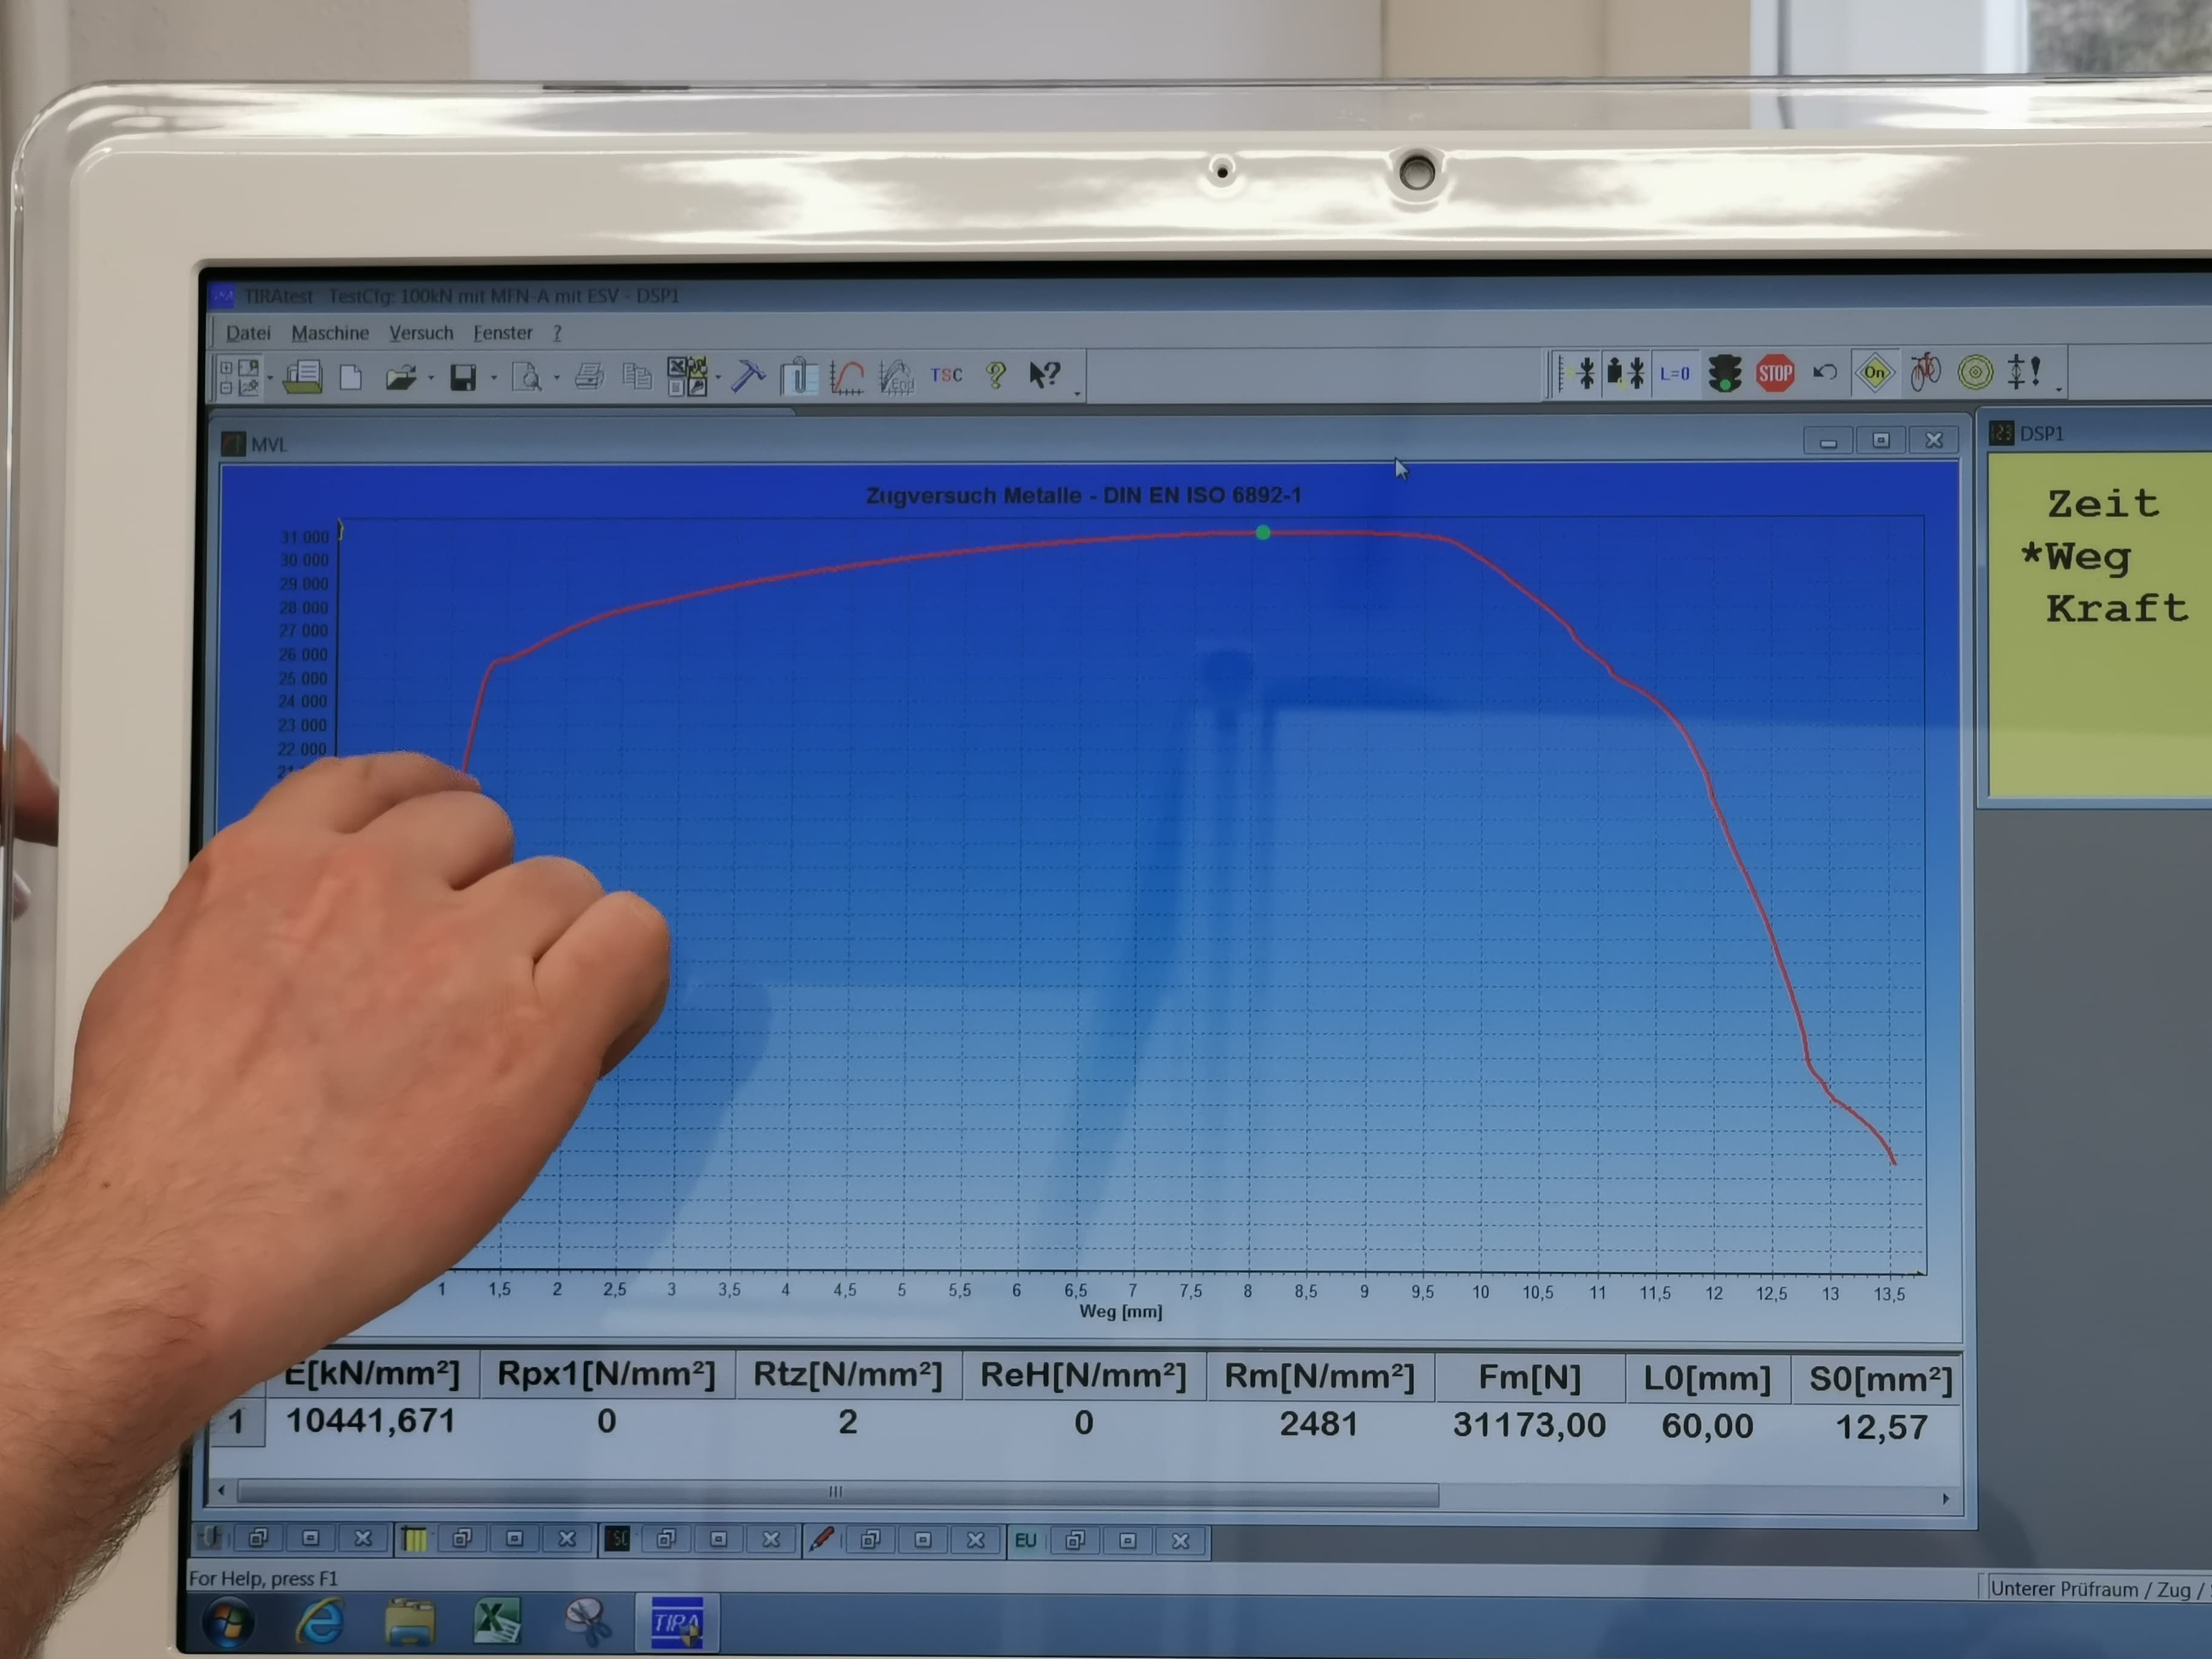Click the green traffic light start icon
The height and width of the screenshot is (1659, 2212).
[1724, 374]
